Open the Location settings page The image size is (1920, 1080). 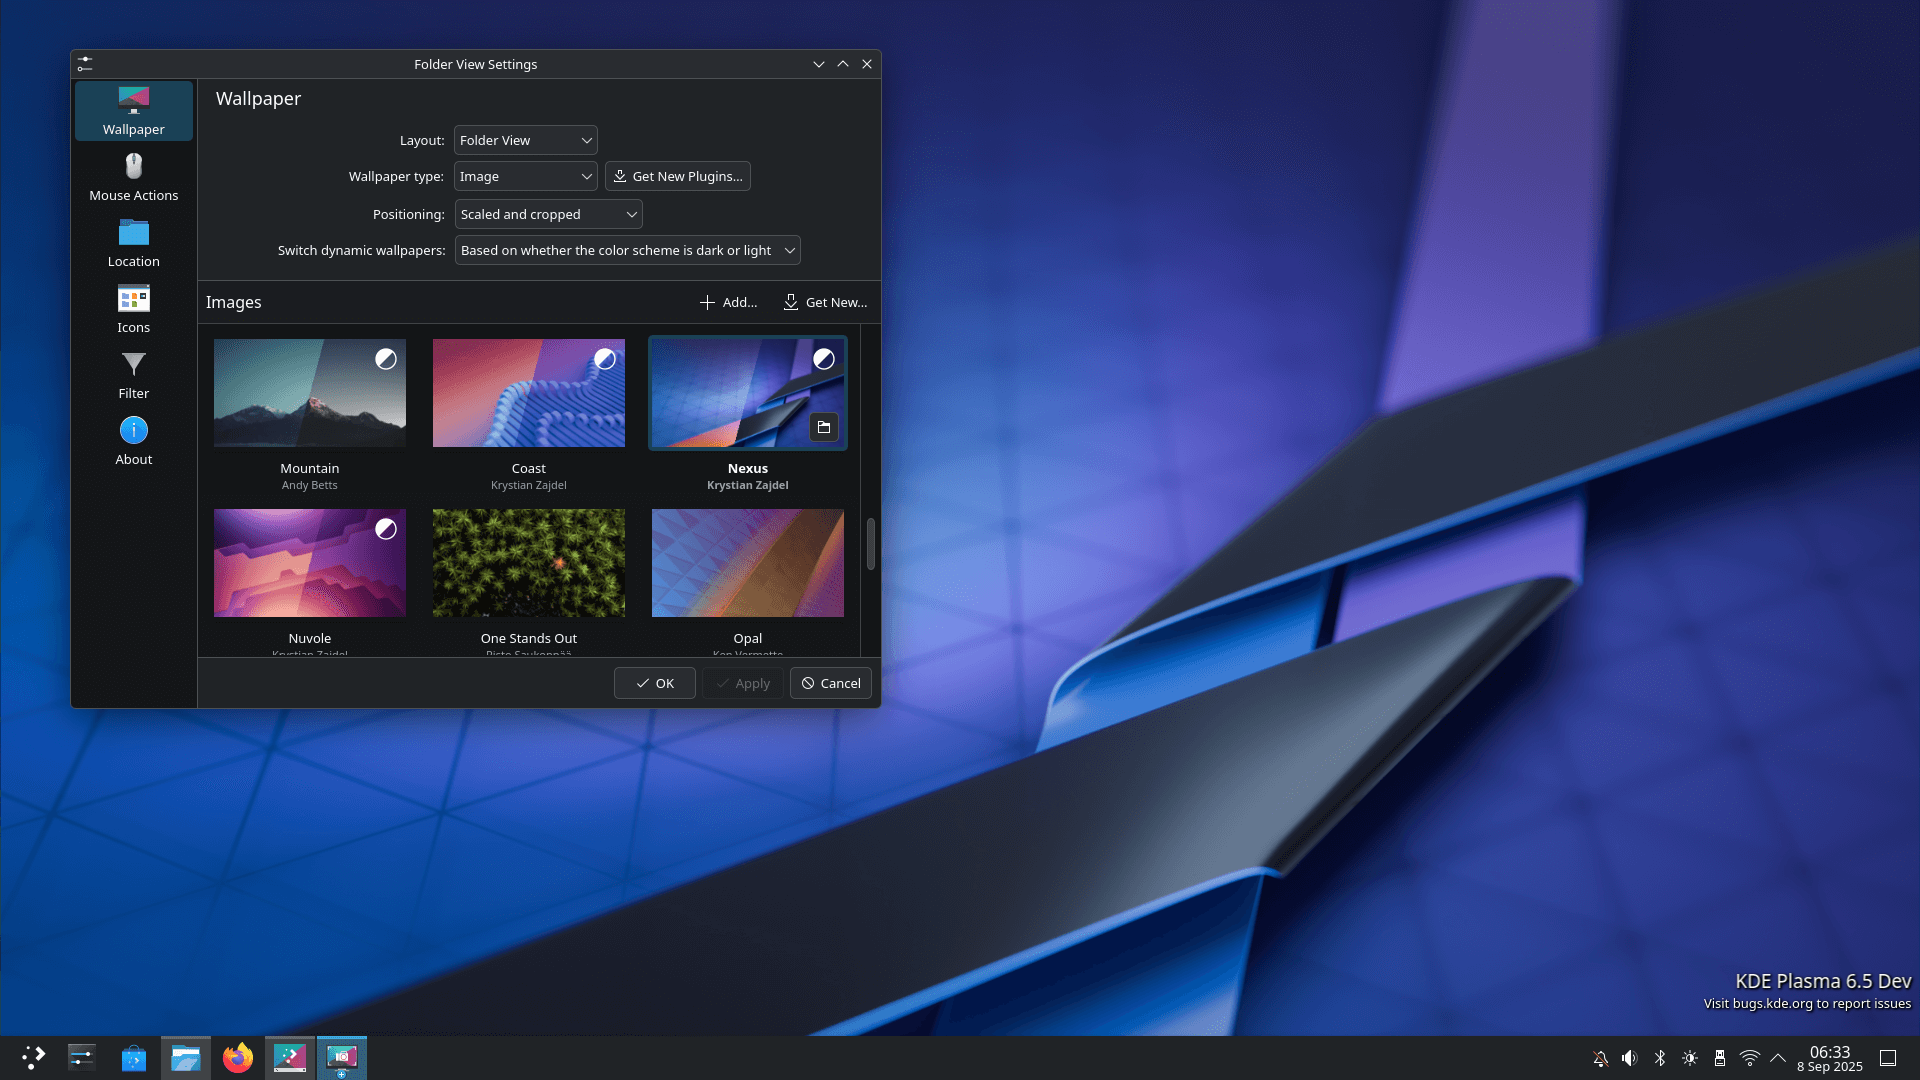point(133,243)
